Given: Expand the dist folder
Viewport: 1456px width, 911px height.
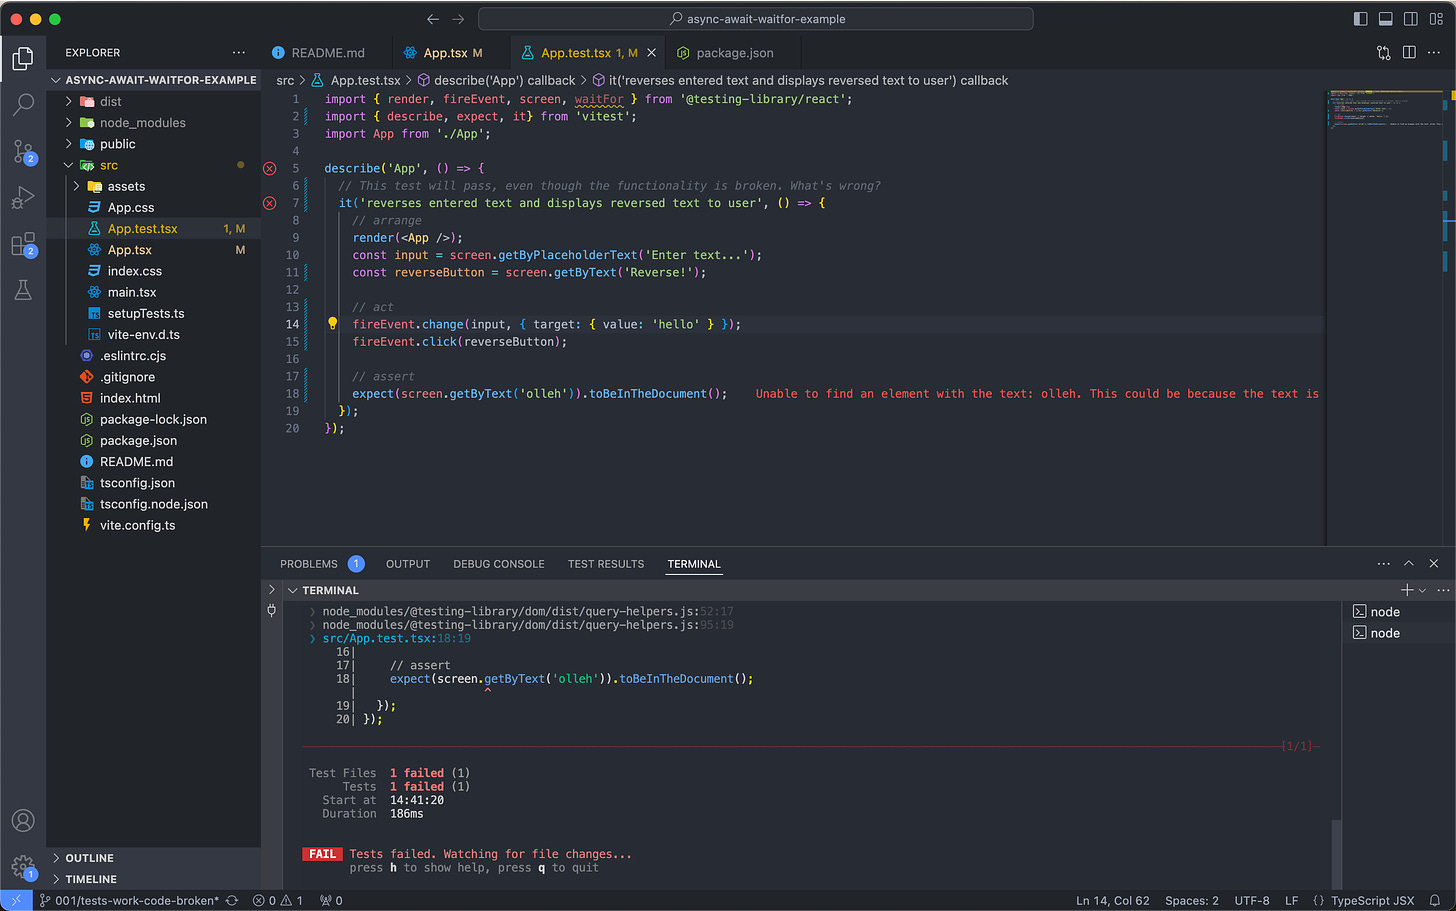Looking at the screenshot, I should click(69, 102).
